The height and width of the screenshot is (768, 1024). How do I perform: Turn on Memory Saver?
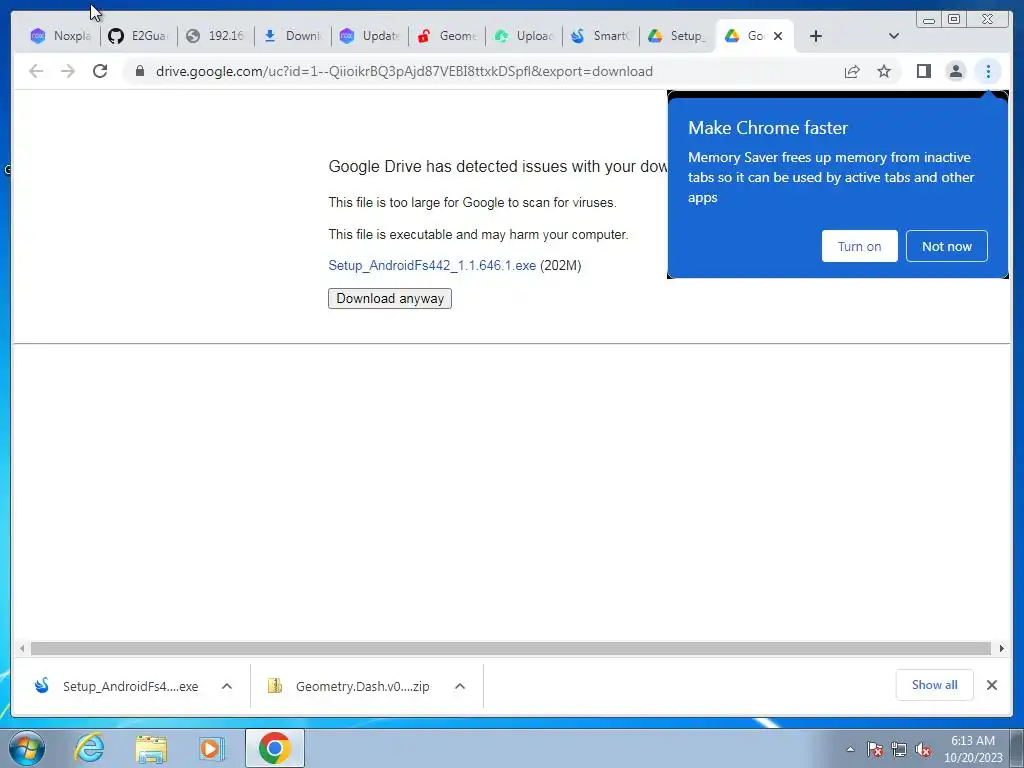[x=859, y=246]
